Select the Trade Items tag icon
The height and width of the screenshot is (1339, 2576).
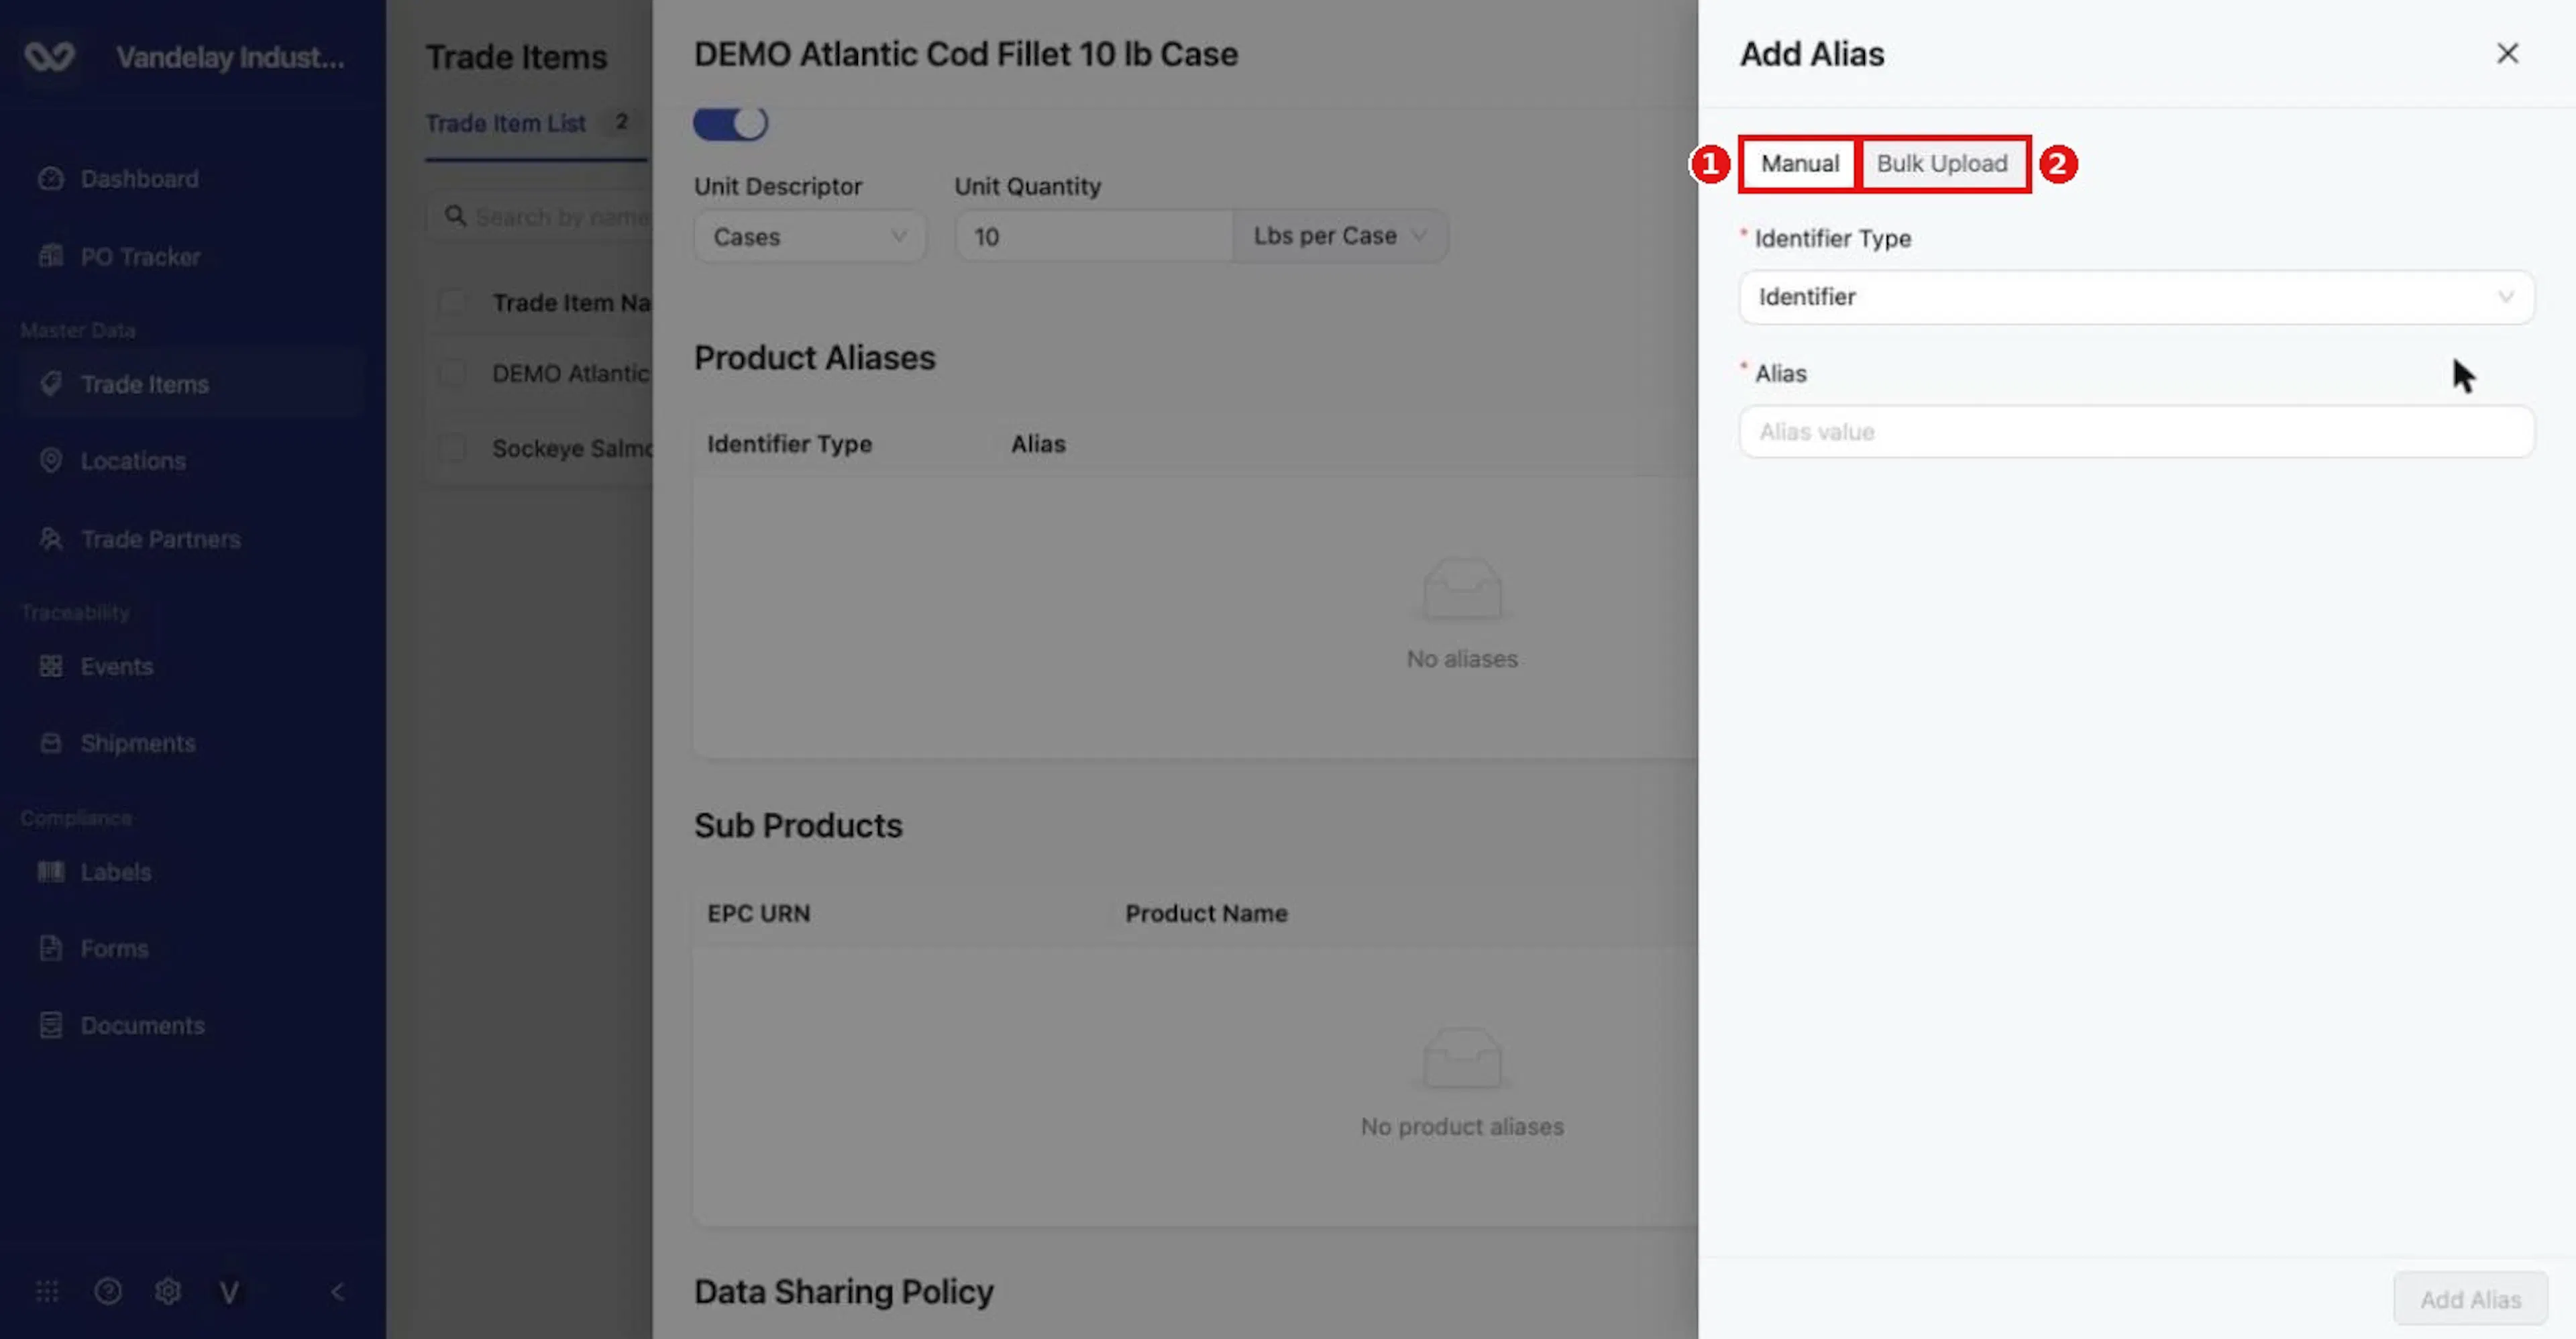(x=51, y=383)
